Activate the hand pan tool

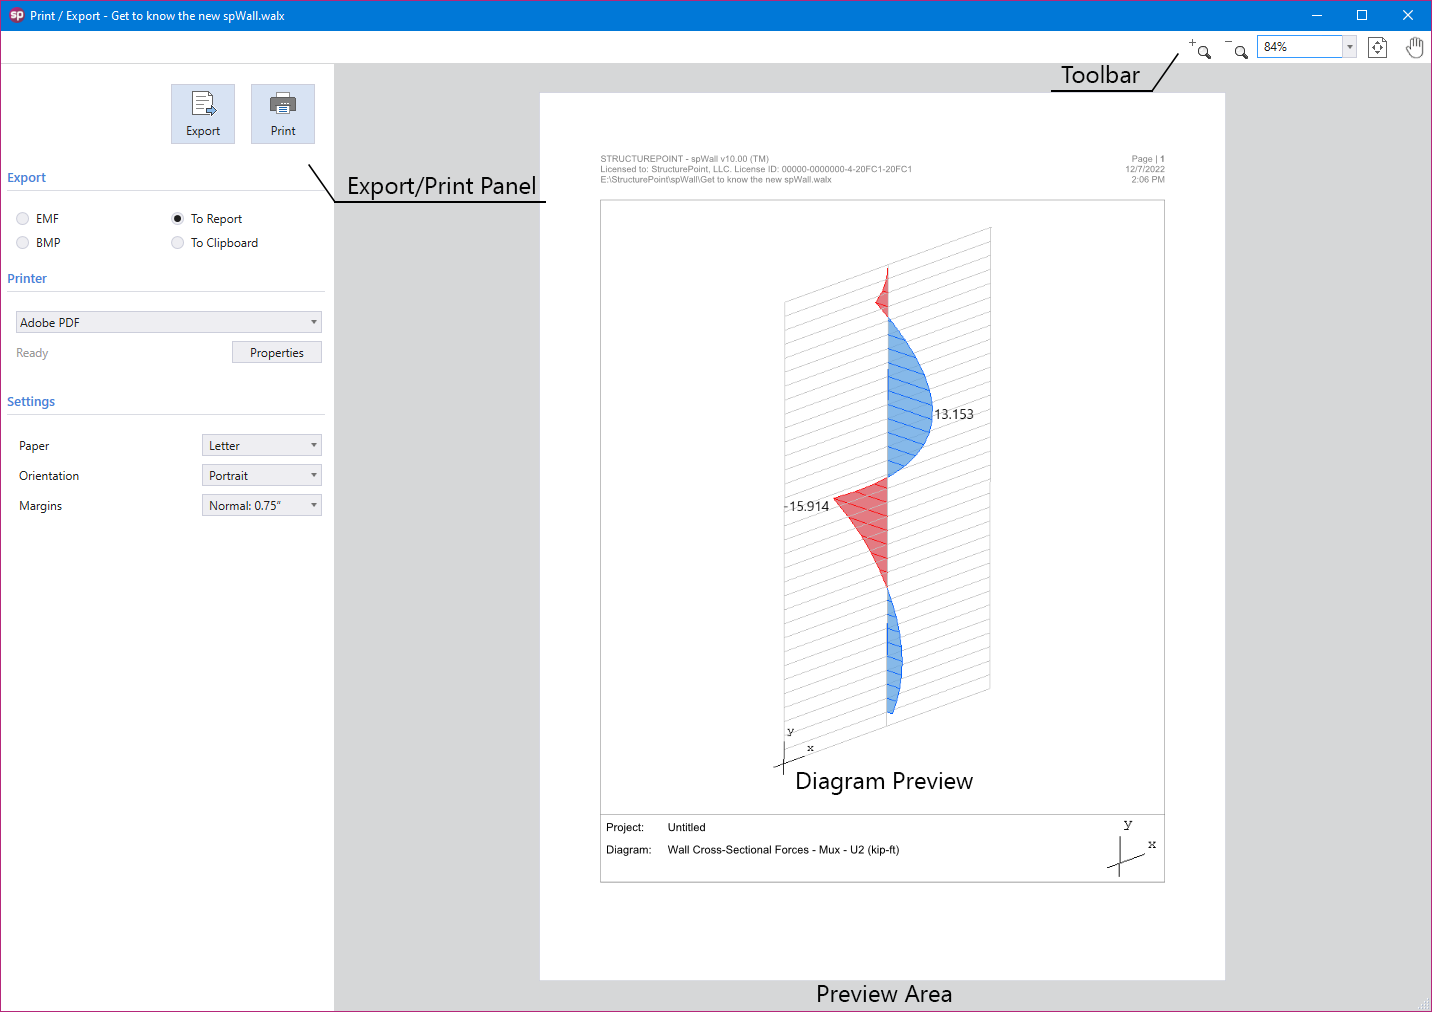click(1414, 46)
